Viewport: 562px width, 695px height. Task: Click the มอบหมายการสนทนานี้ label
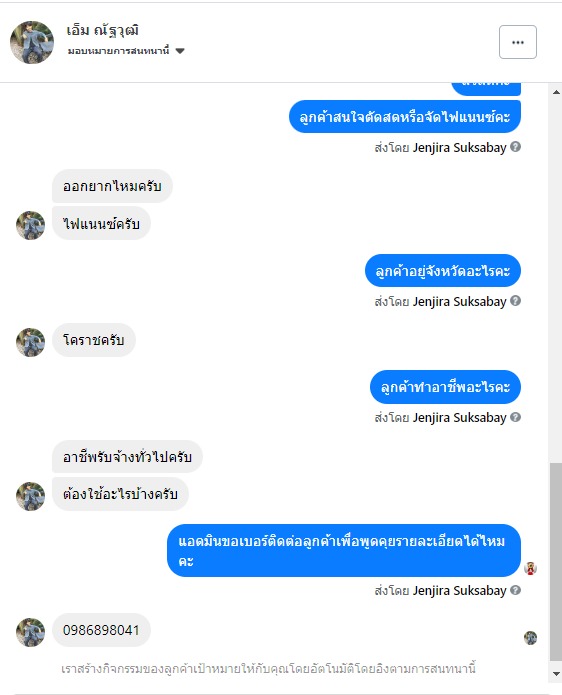tap(118, 51)
